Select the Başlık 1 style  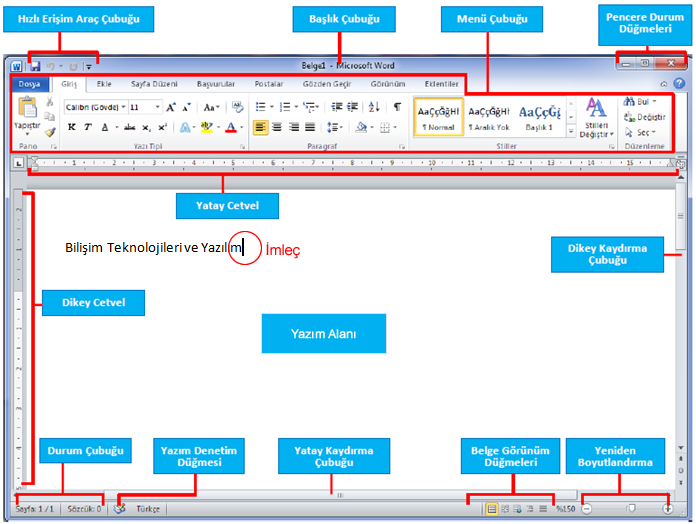tap(538, 117)
